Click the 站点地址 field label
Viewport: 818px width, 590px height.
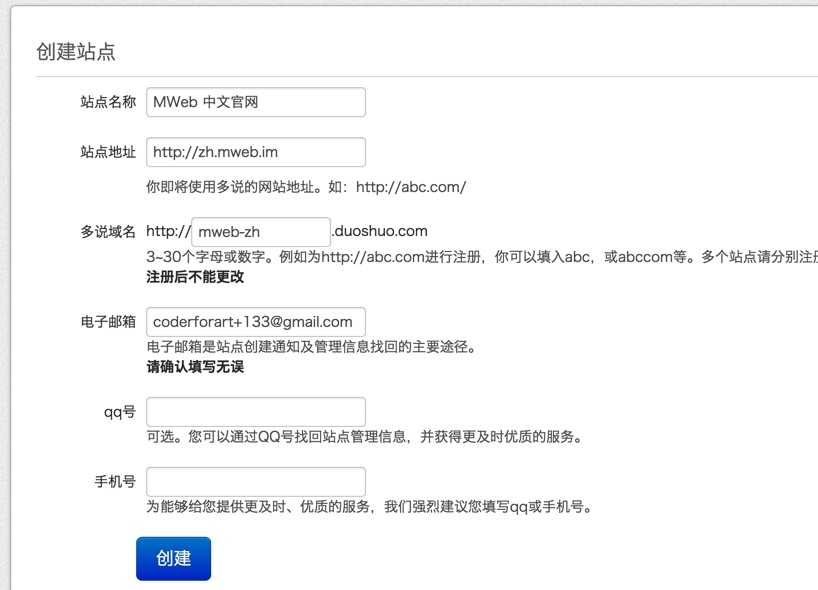(108, 152)
